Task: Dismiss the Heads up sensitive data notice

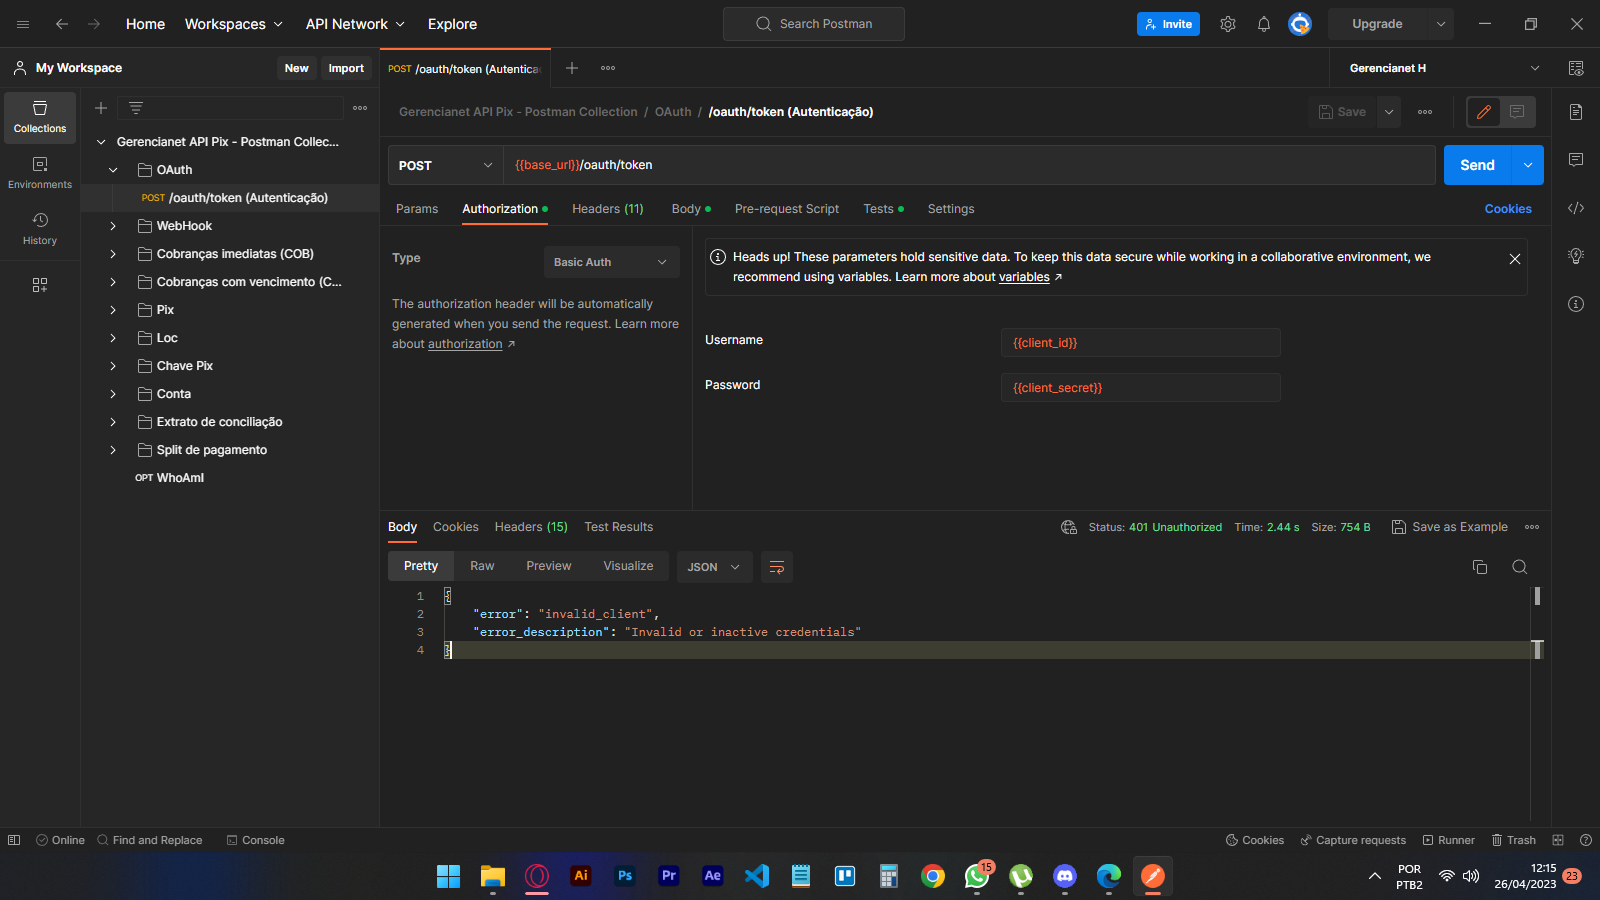Action: pos(1515,259)
